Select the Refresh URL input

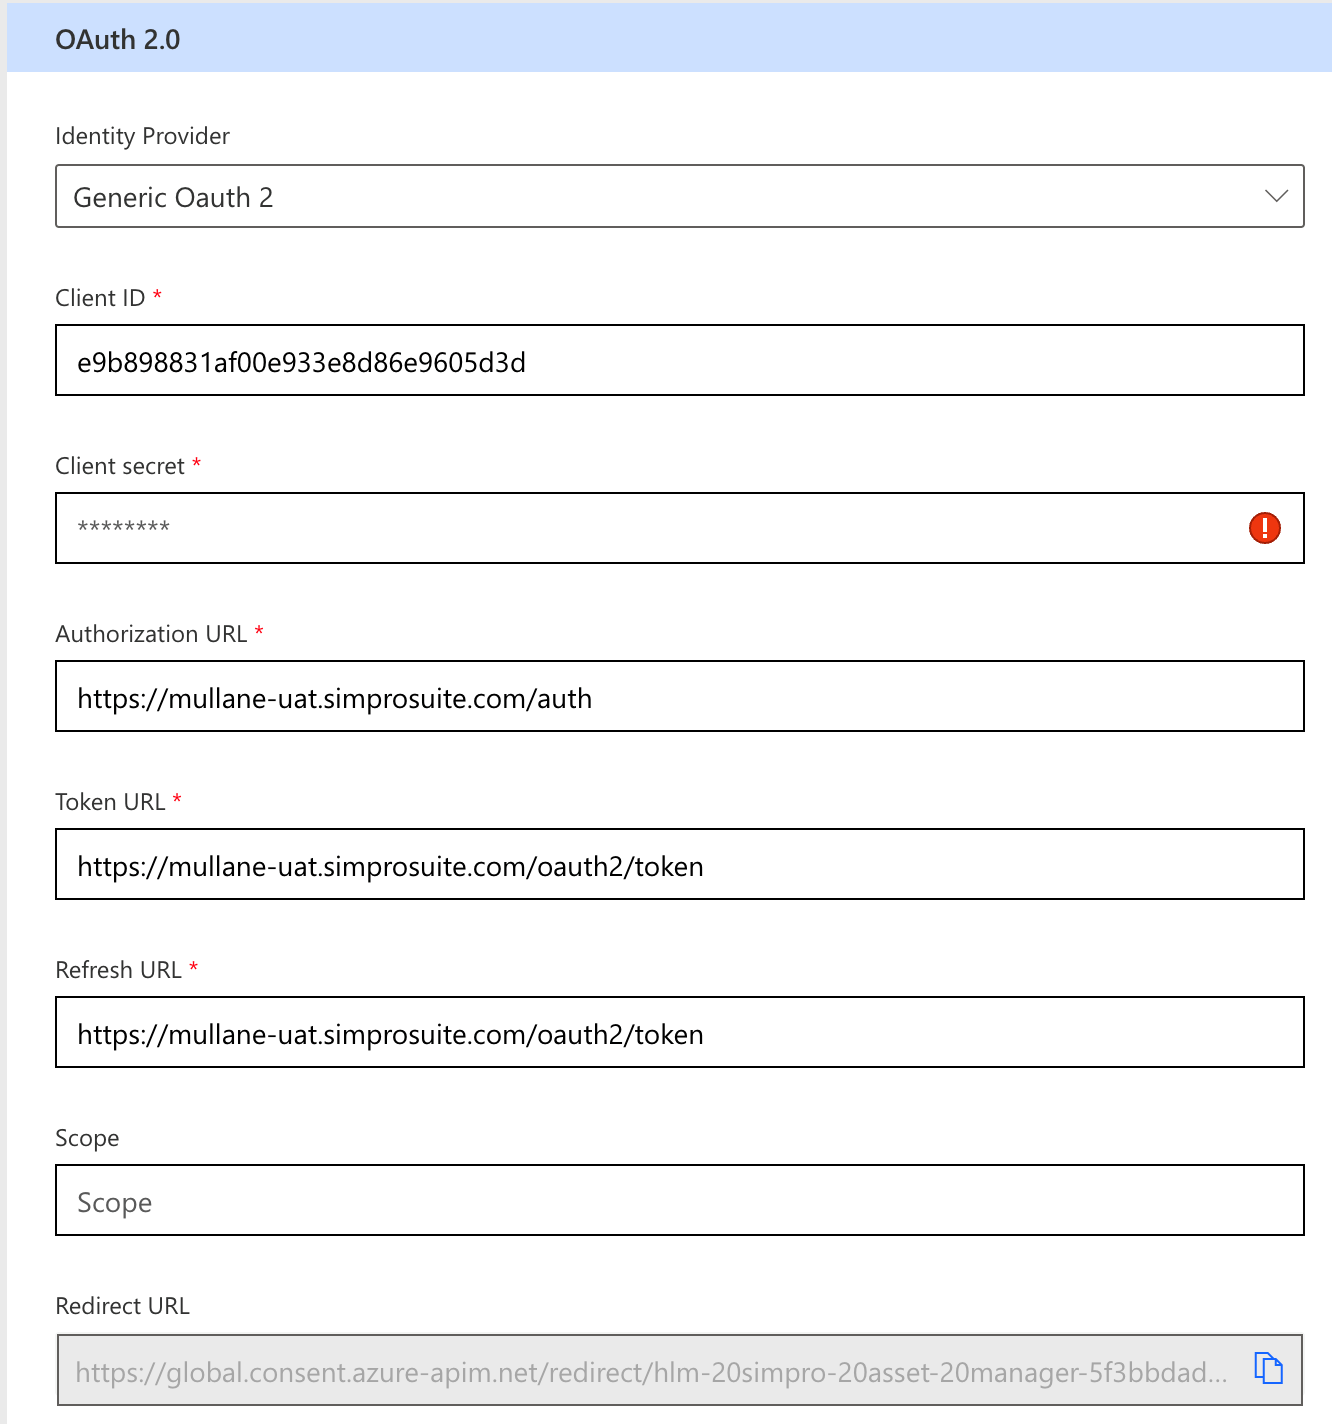coord(680,1032)
